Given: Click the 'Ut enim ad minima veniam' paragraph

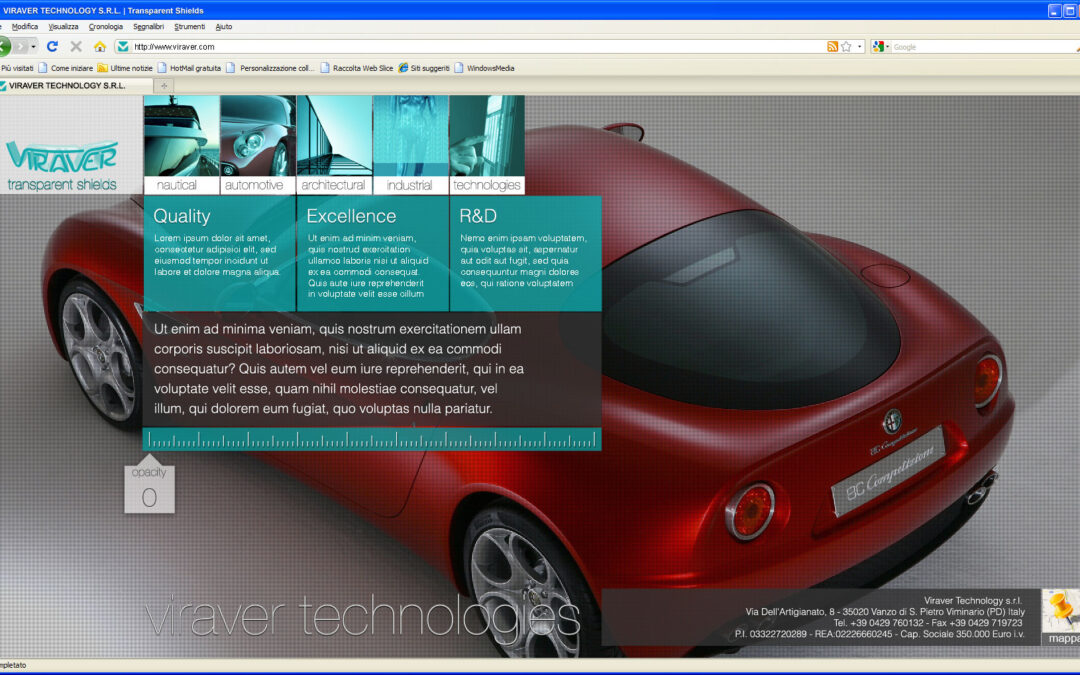Looking at the screenshot, I should (x=339, y=368).
